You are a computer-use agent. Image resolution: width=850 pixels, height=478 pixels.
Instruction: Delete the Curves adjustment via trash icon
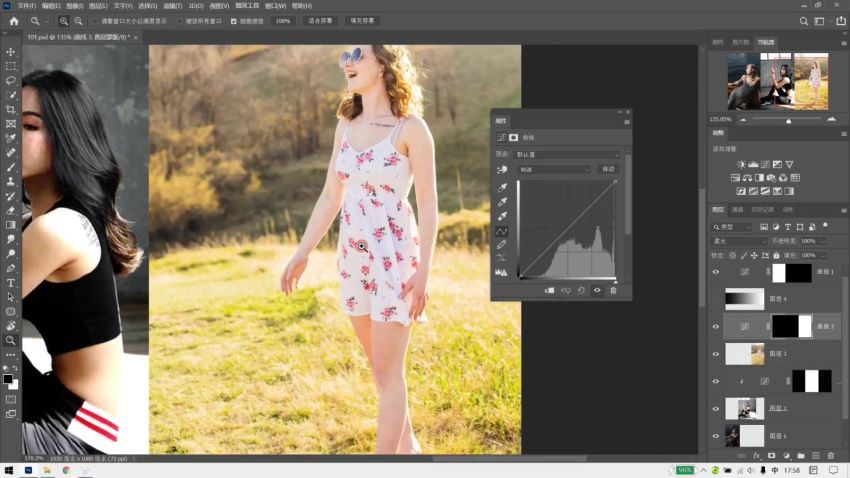point(613,290)
